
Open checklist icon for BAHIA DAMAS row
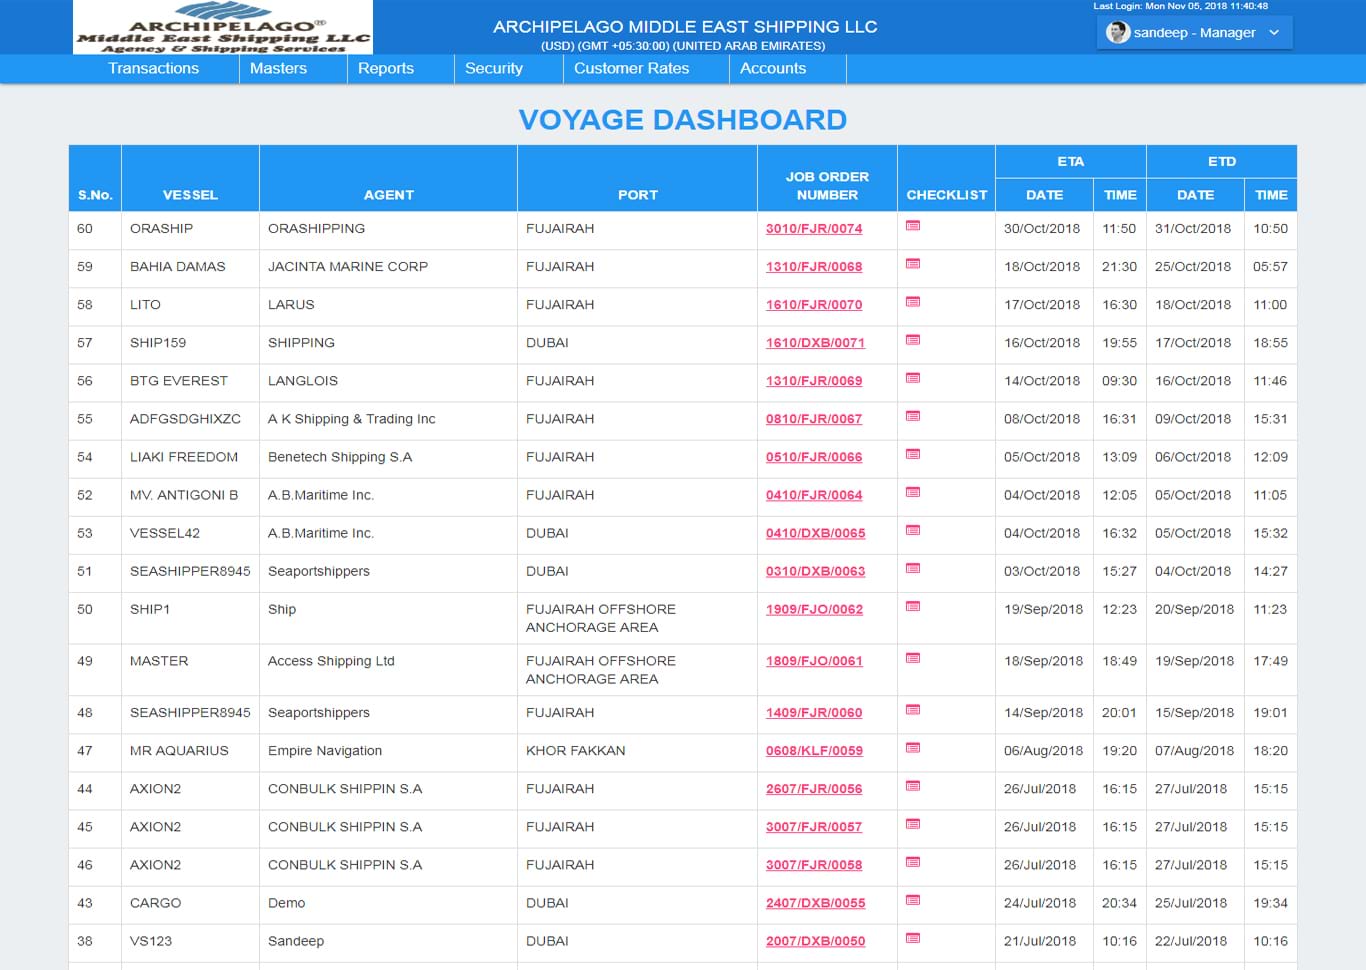912,264
